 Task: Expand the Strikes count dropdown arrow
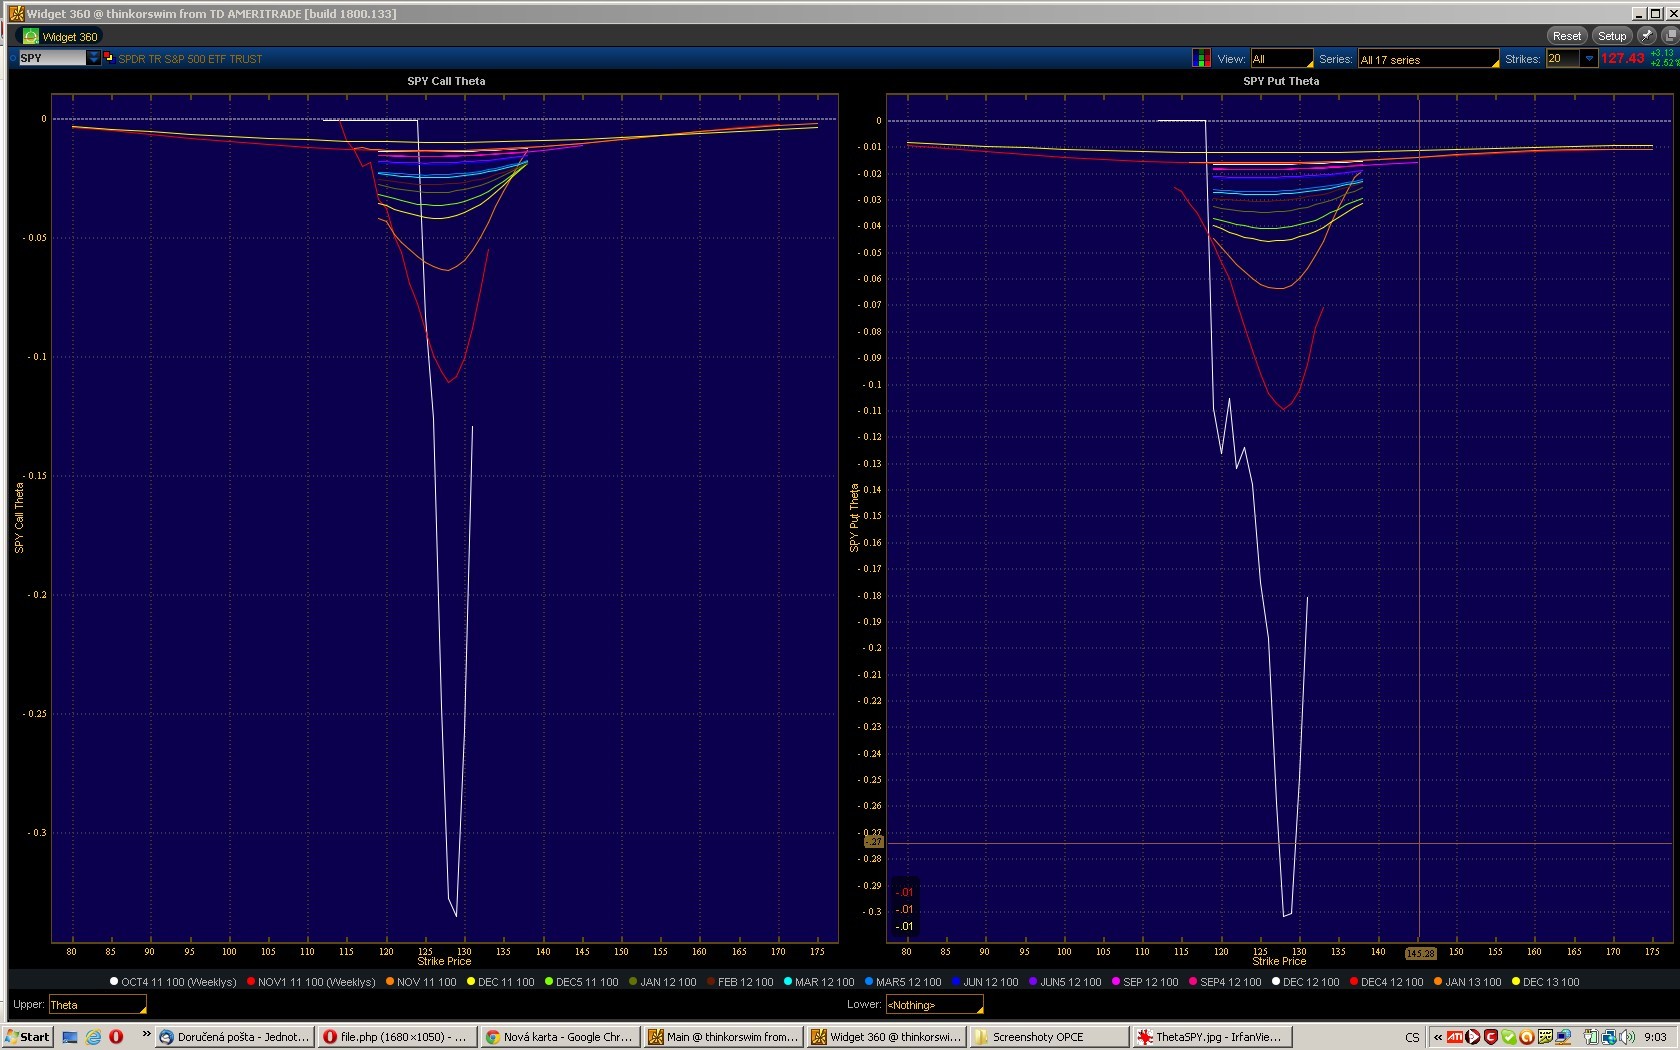(x=1589, y=59)
